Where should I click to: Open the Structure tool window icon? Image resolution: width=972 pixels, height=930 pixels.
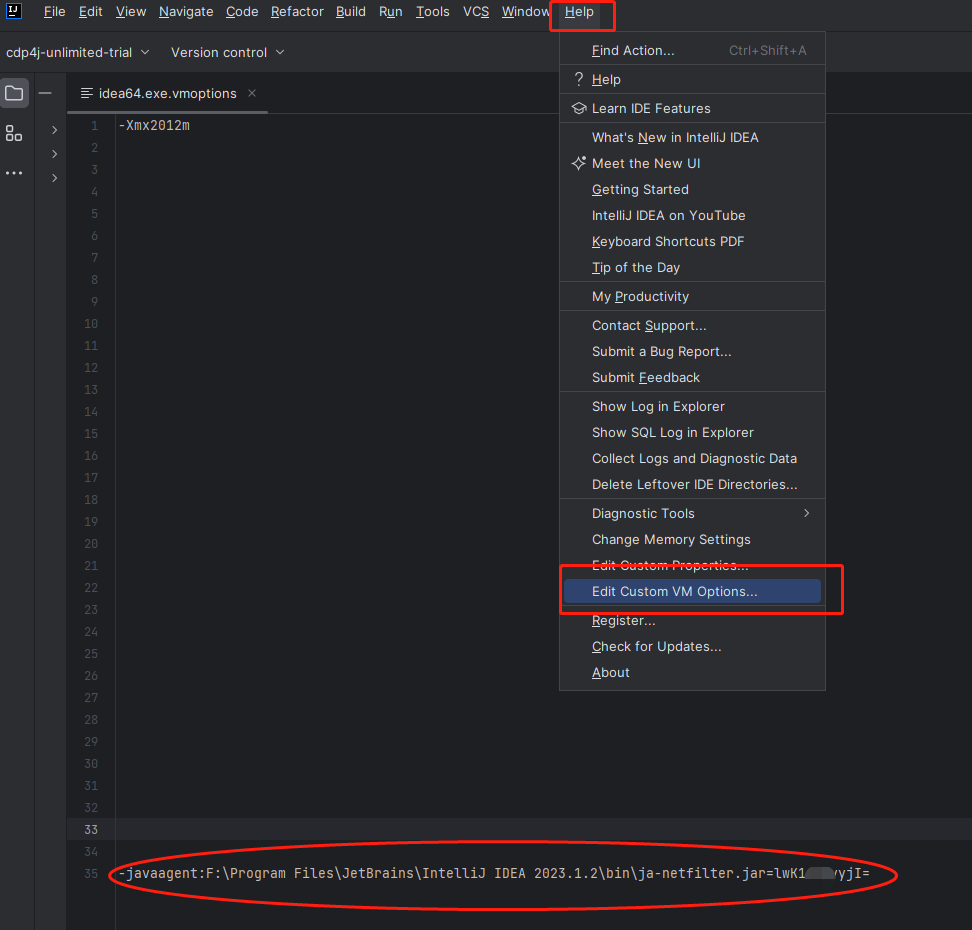pyautogui.click(x=14, y=133)
